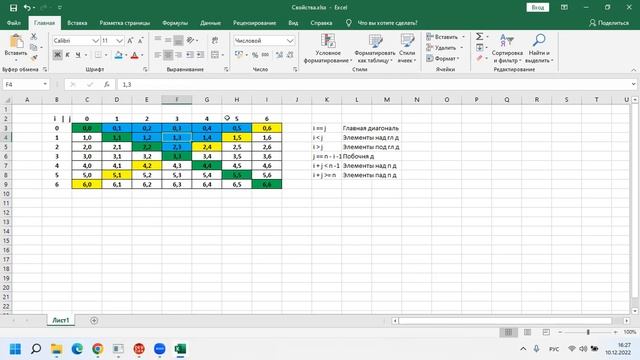Open File Explorer from taskbar
The image size is (640, 360).
[56, 349]
